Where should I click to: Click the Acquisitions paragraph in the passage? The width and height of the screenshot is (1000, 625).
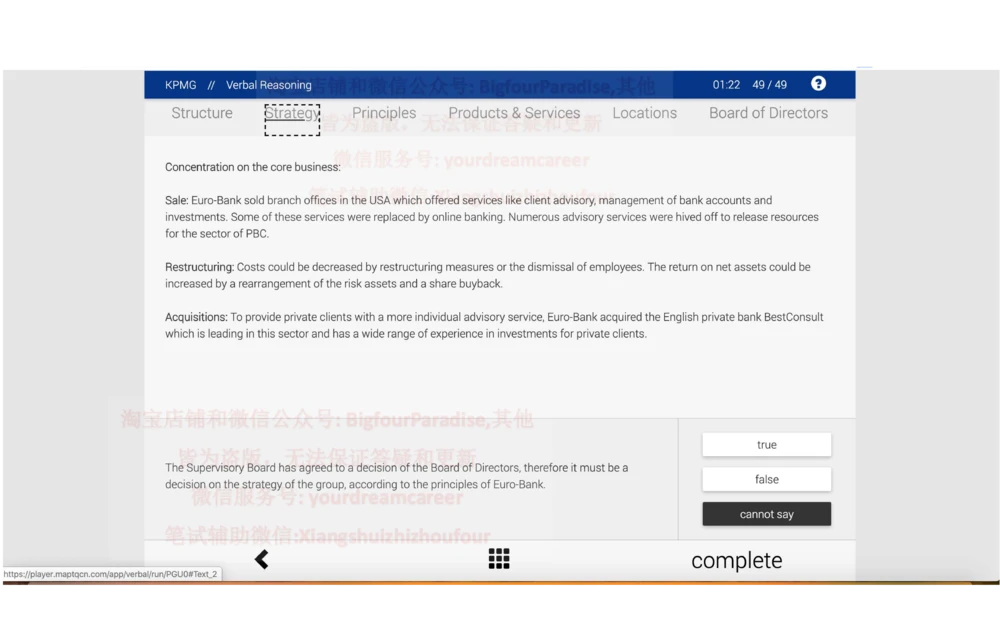pos(494,325)
